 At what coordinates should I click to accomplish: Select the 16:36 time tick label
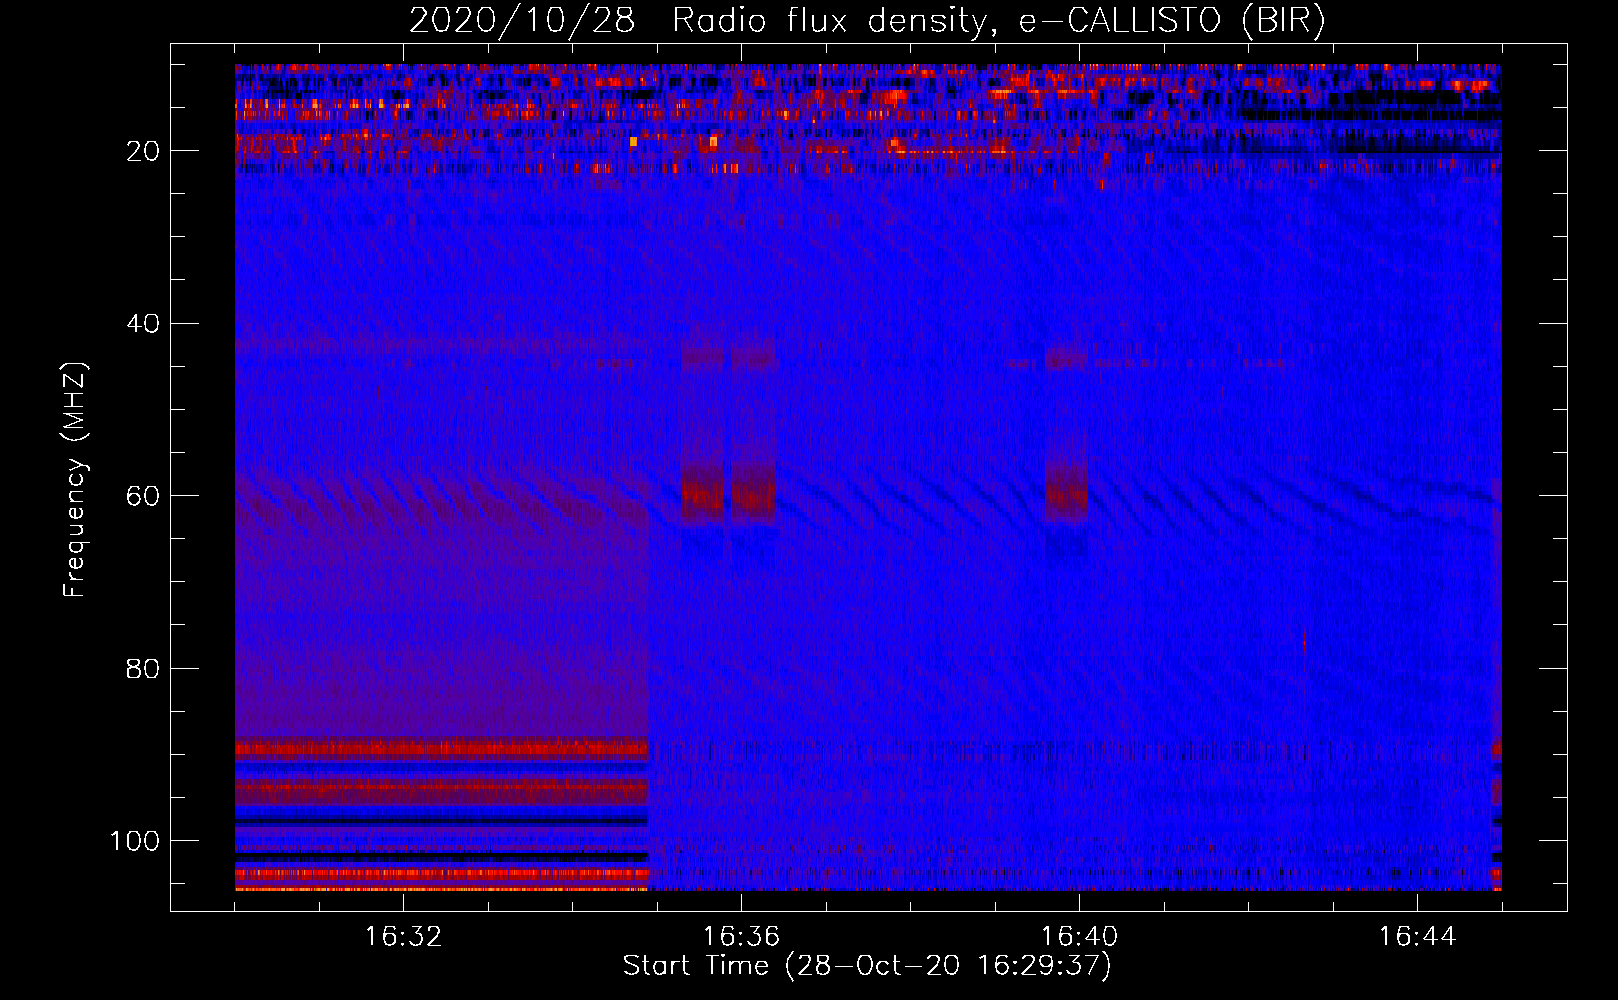(741, 937)
